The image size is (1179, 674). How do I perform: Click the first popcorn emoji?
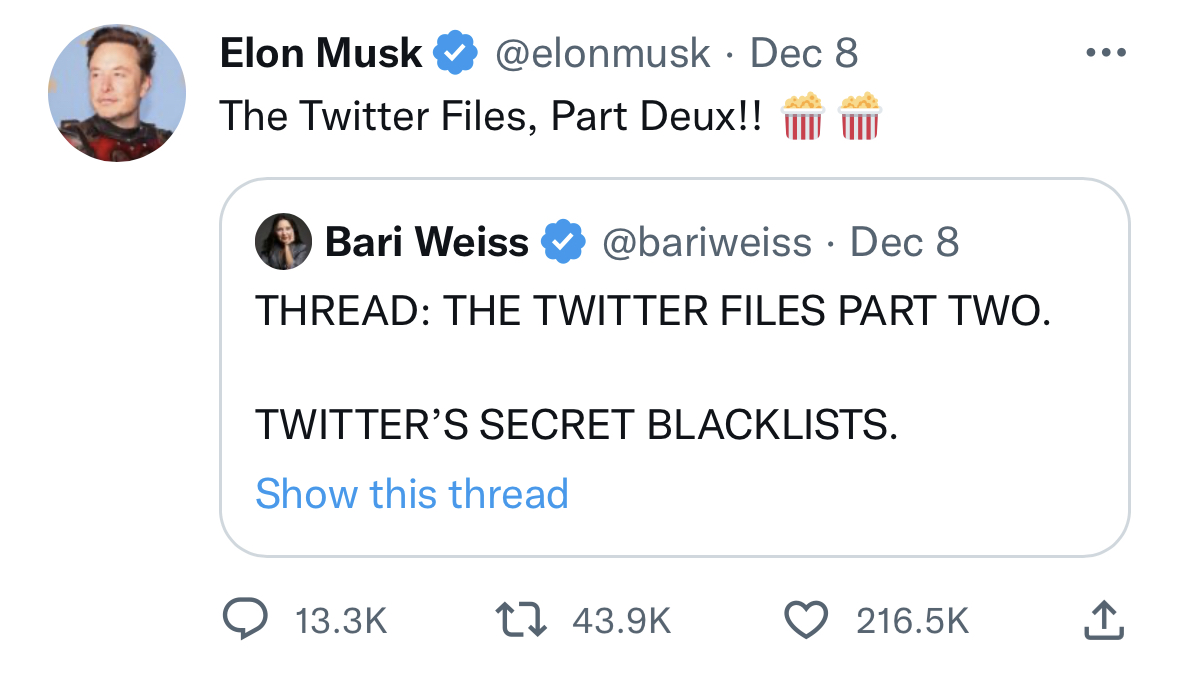click(x=800, y=116)
